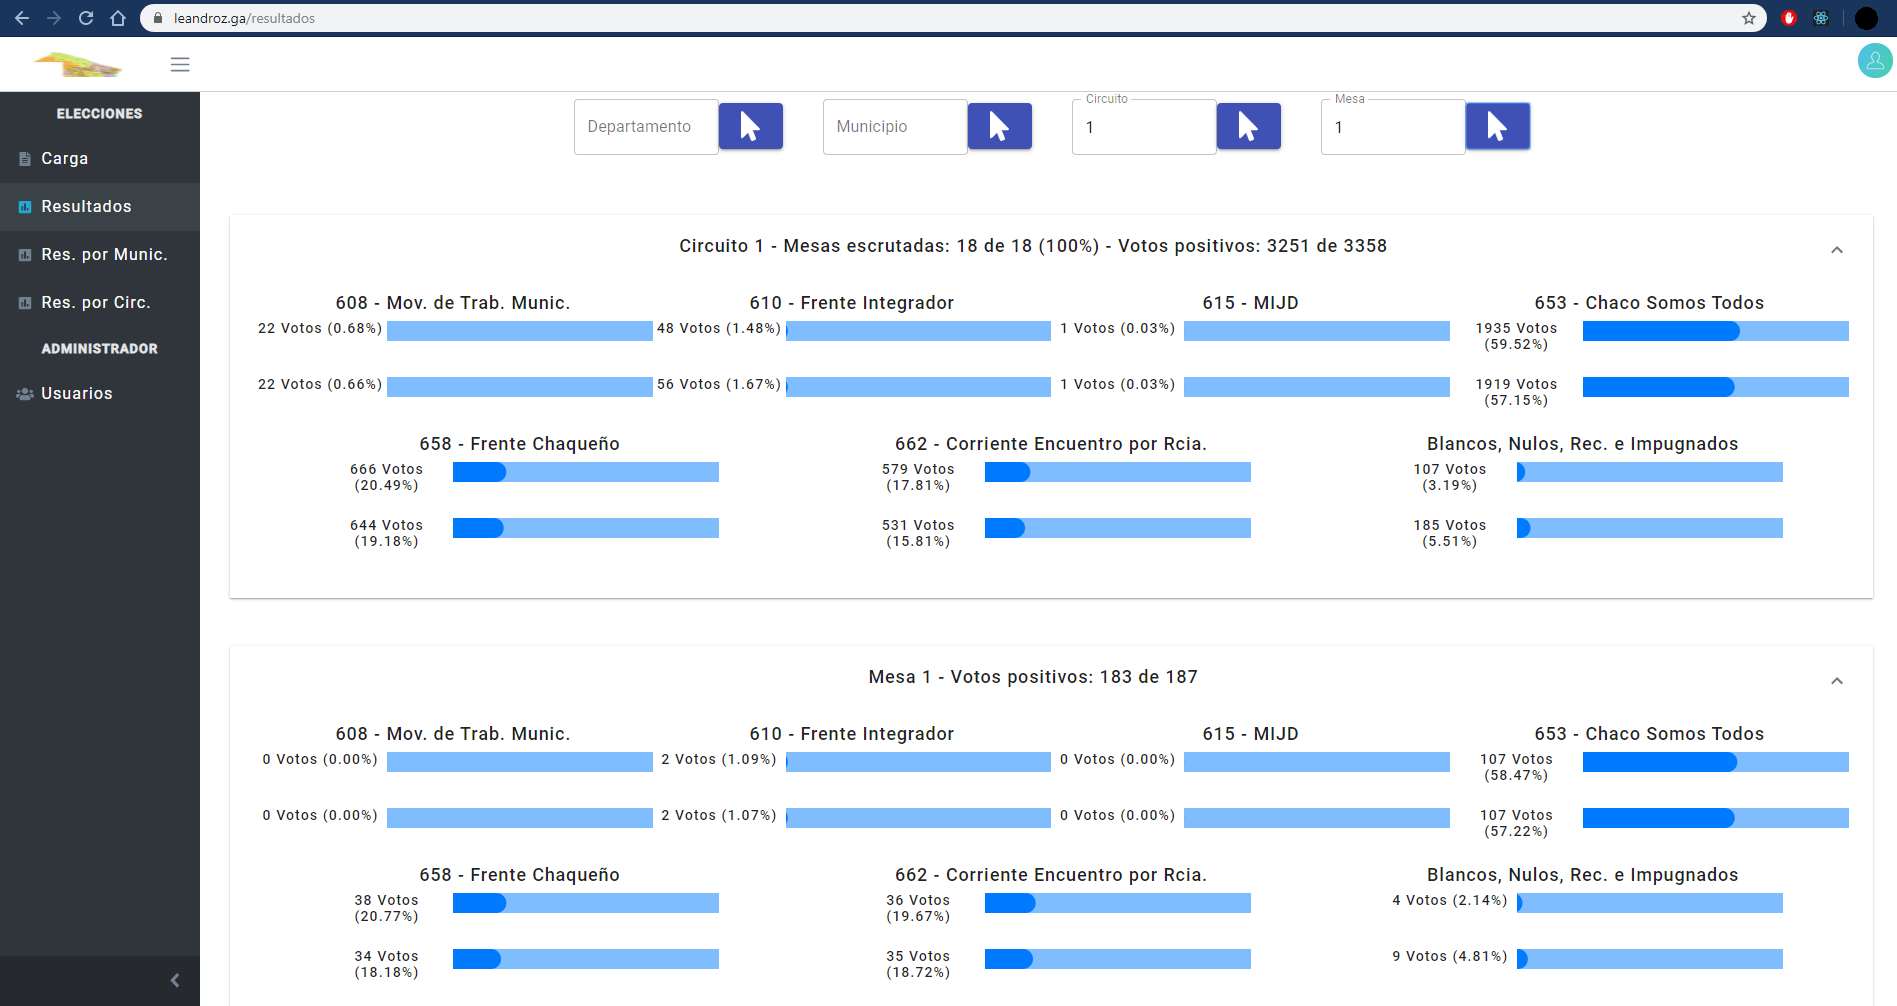Click the site logo

(78, 65)
